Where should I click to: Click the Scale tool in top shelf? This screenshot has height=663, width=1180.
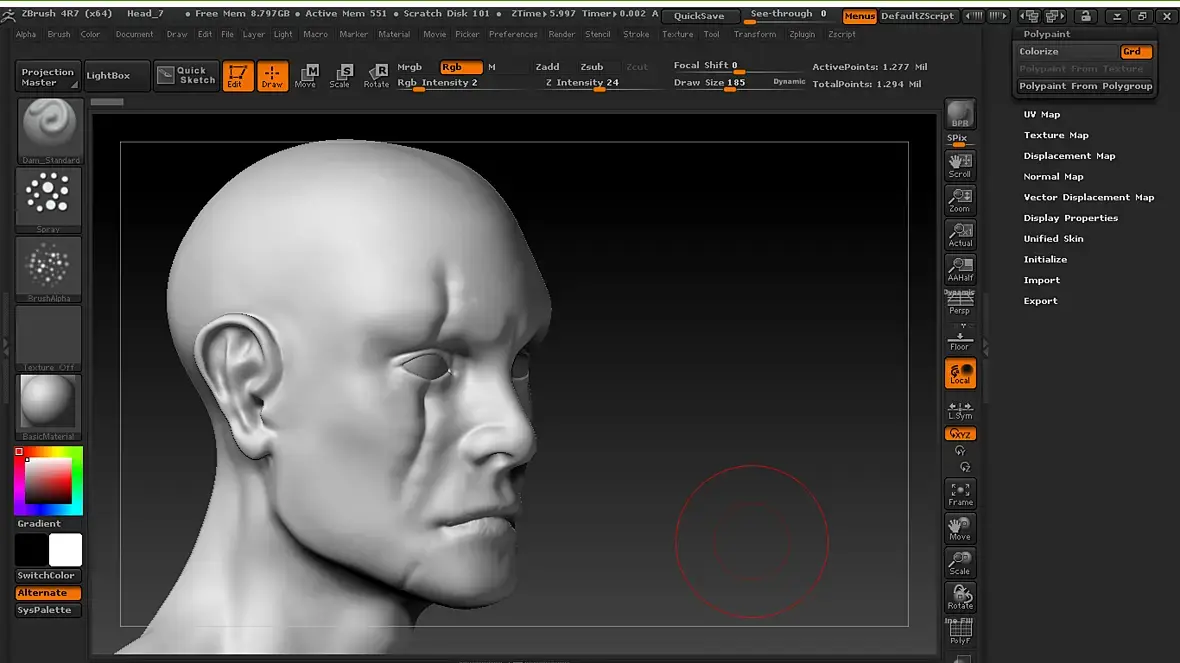click(x=341, y=75)
